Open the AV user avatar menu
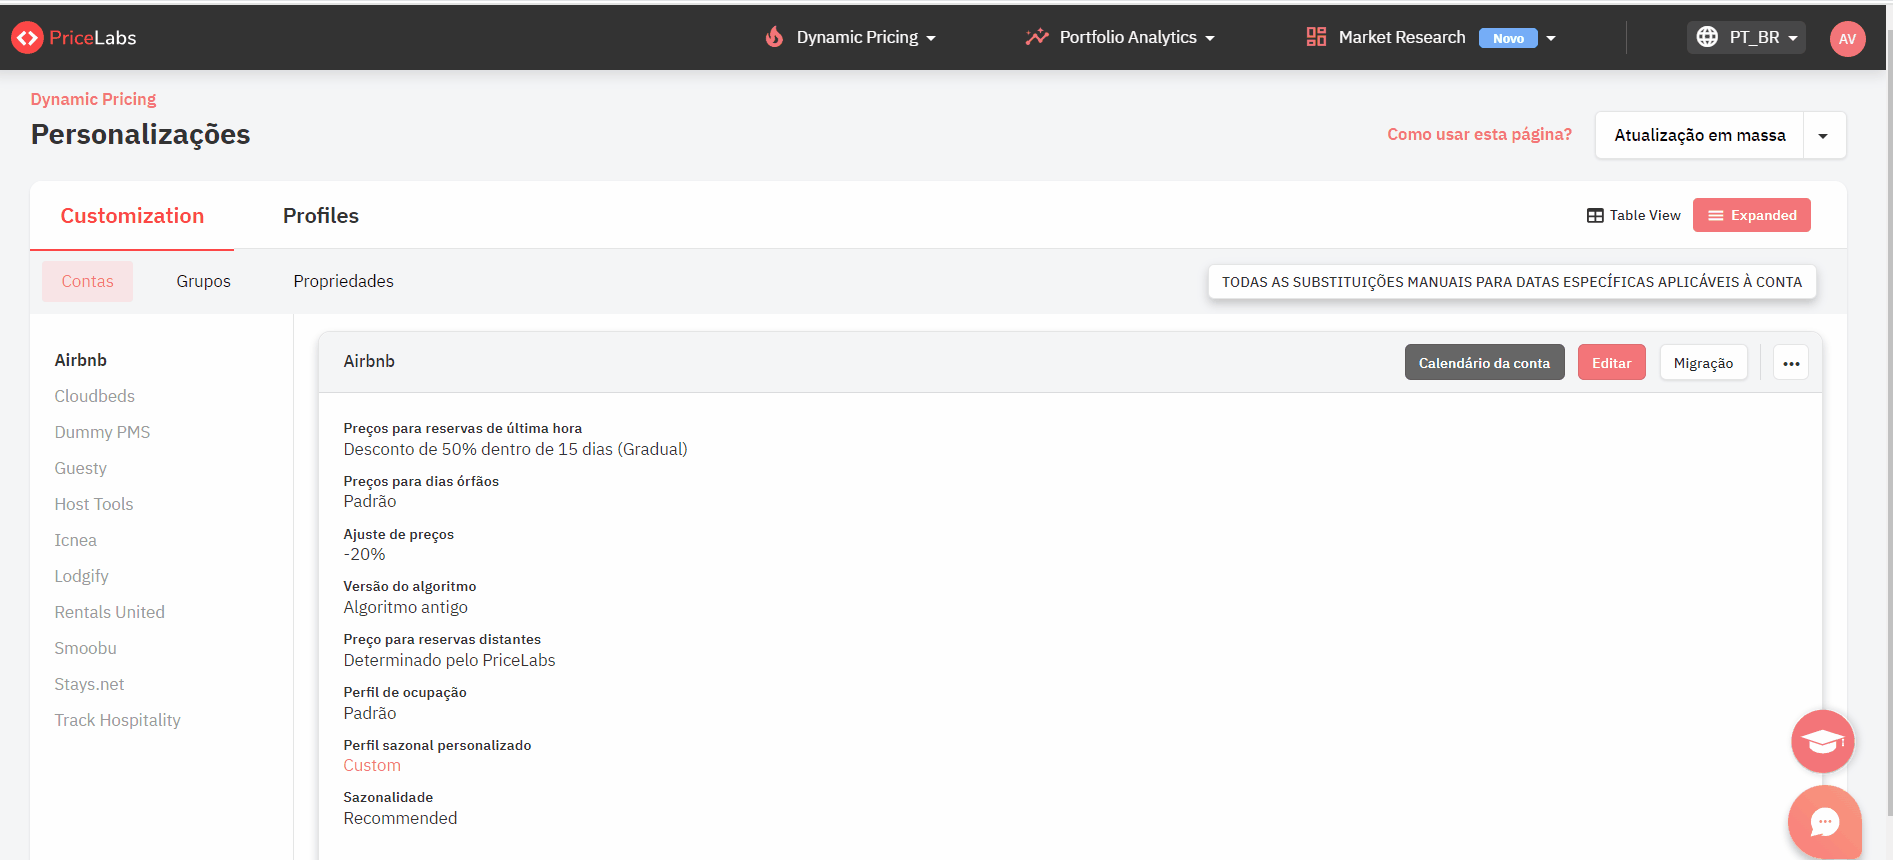This screenshot has width=1893, height=860. [1847, 39]
